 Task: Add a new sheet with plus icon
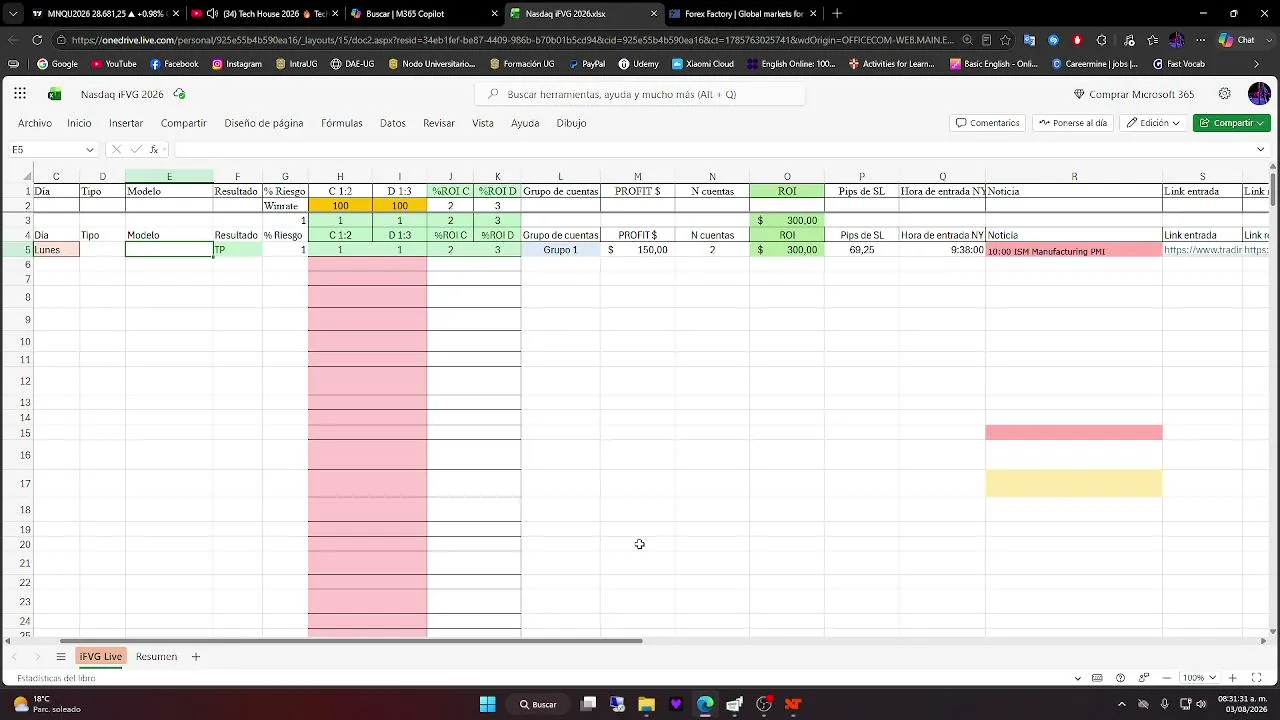coord(196,657)
